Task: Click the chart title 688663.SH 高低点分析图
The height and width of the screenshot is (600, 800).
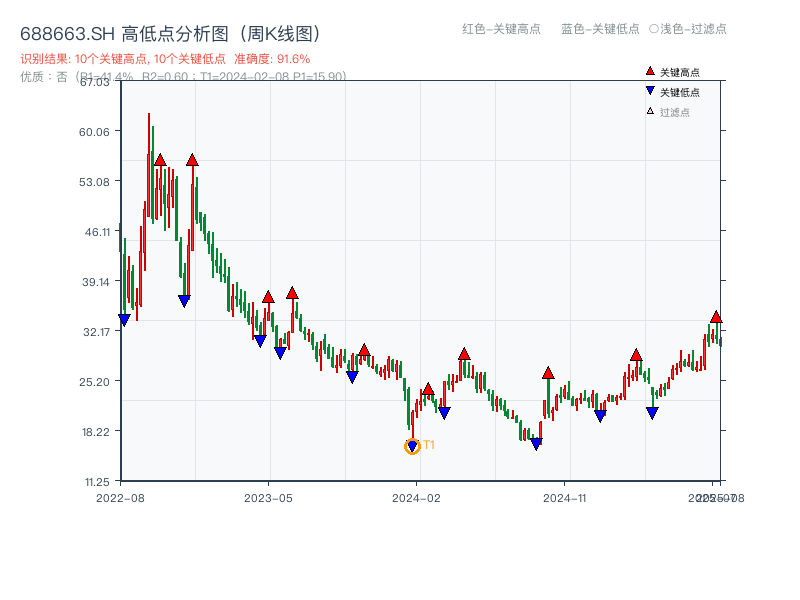Action: pos(170,31)
